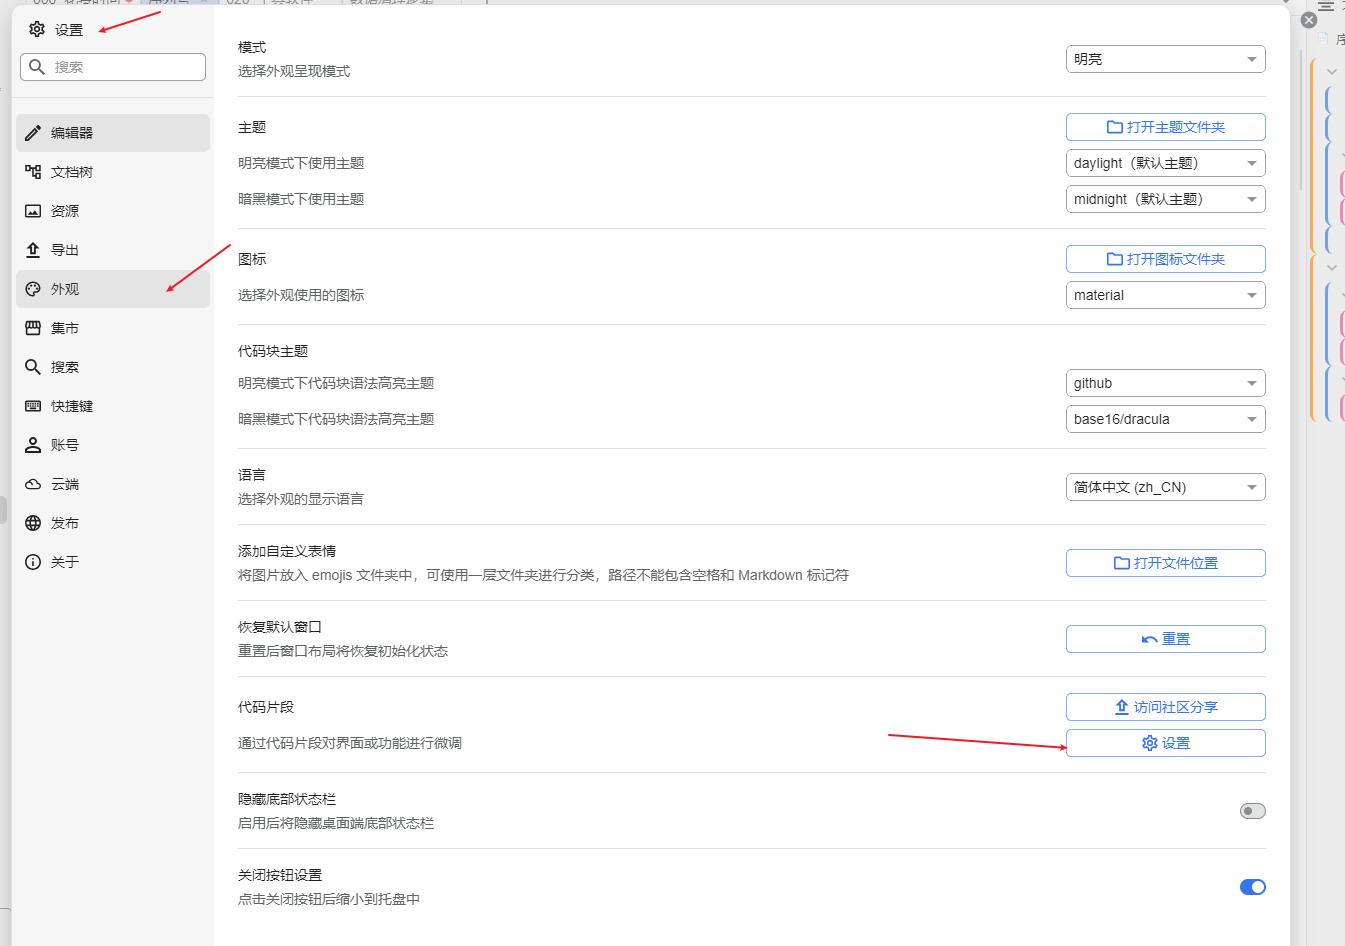Select 外观 in the settings sidebar

(x=112, y=289)
